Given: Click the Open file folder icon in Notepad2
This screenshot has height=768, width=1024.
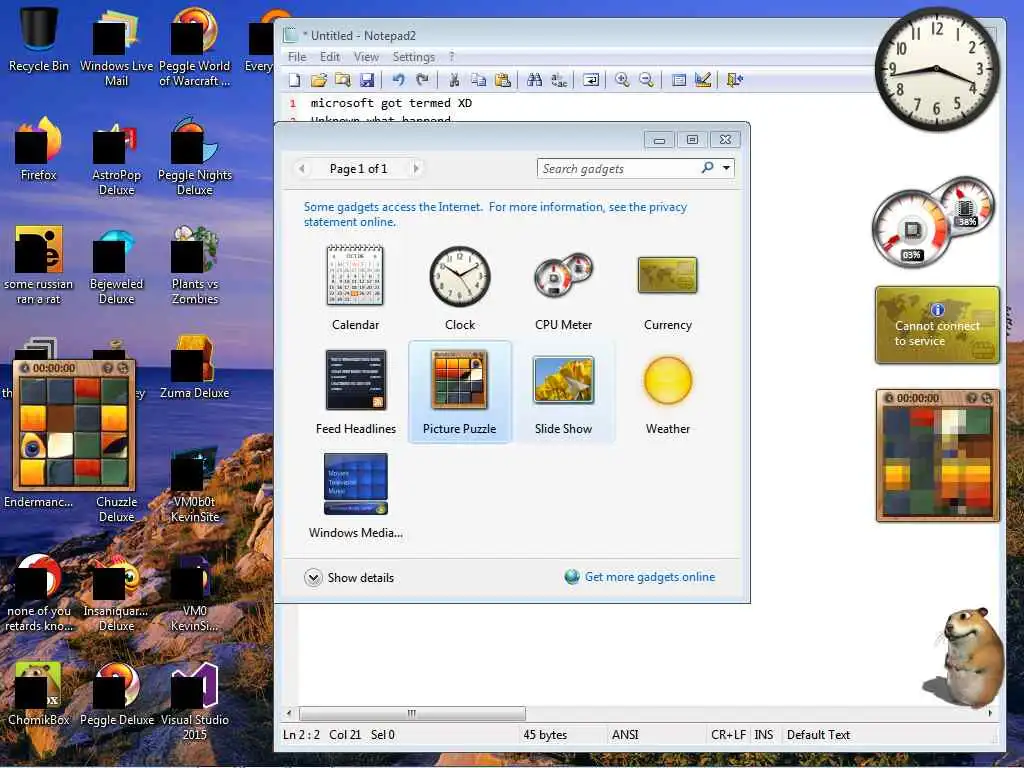Looking at the screenshot, I should pyautogui.click(x=319, y=80).
